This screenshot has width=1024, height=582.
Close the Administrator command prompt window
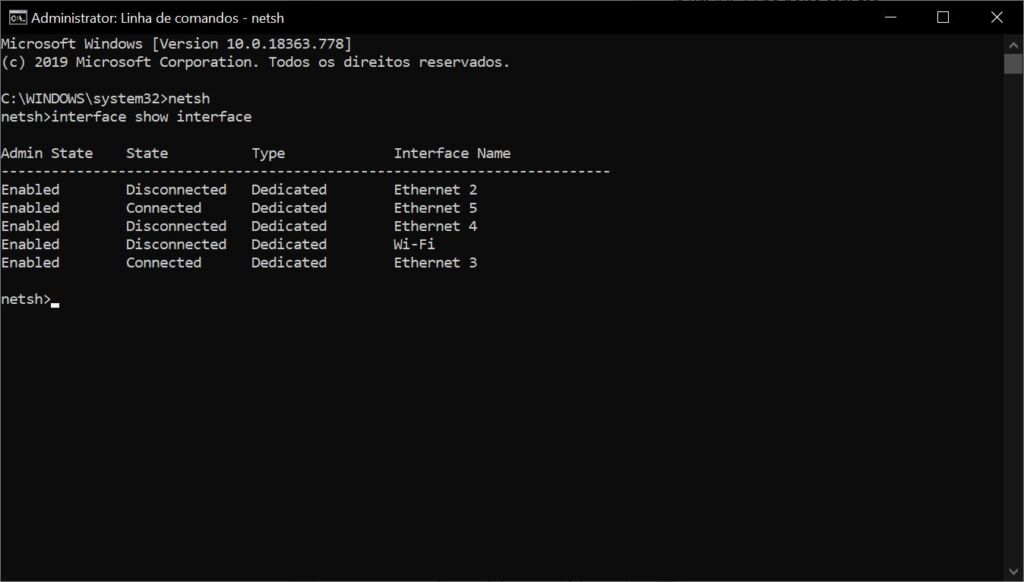pyautogui.click(x=997, y=18)
